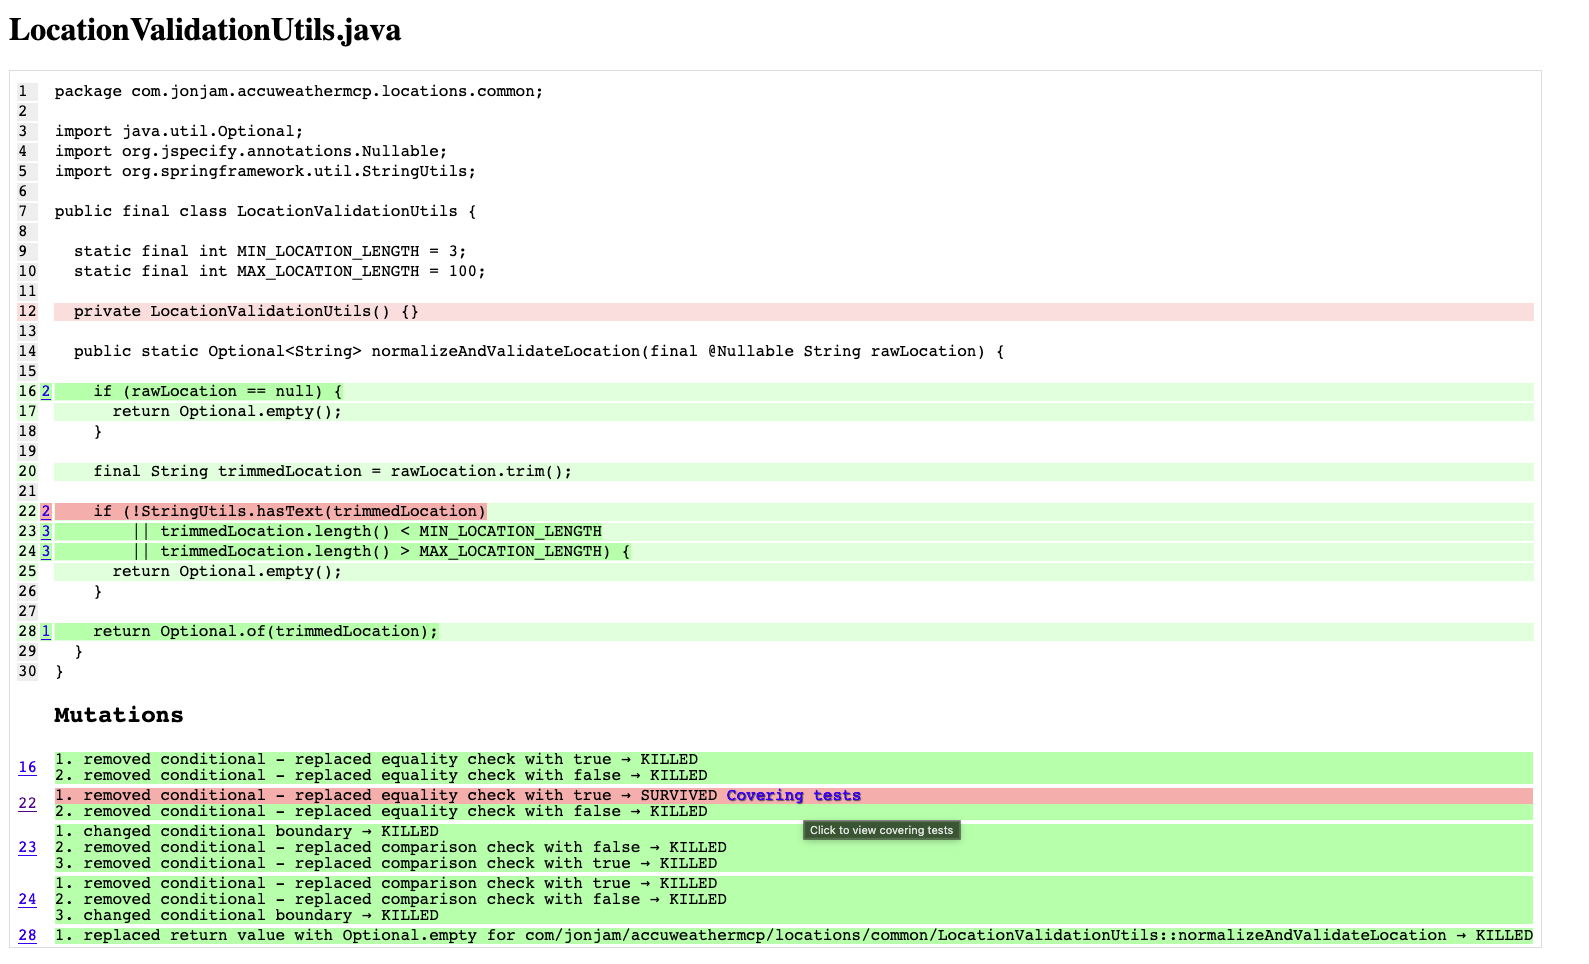Jump to line 24 from Mutations list
Viewport: 1589px width, 964px height.
click(27, 900)
